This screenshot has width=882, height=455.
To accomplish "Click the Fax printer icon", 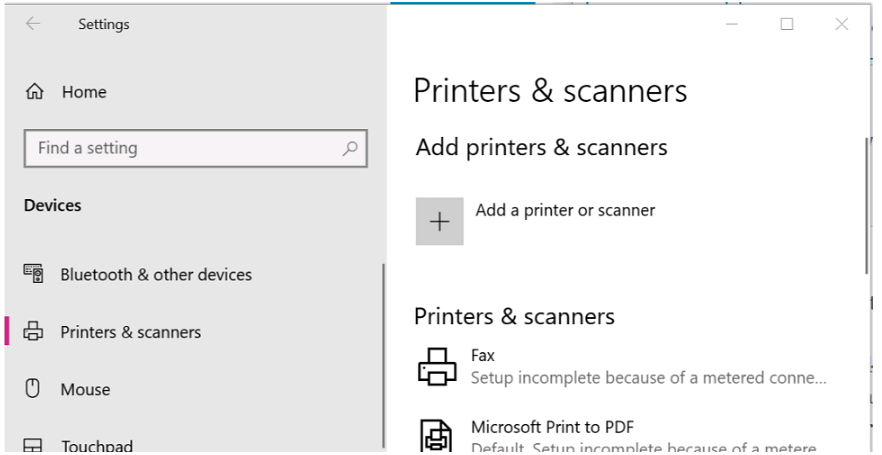I will 437,367.
